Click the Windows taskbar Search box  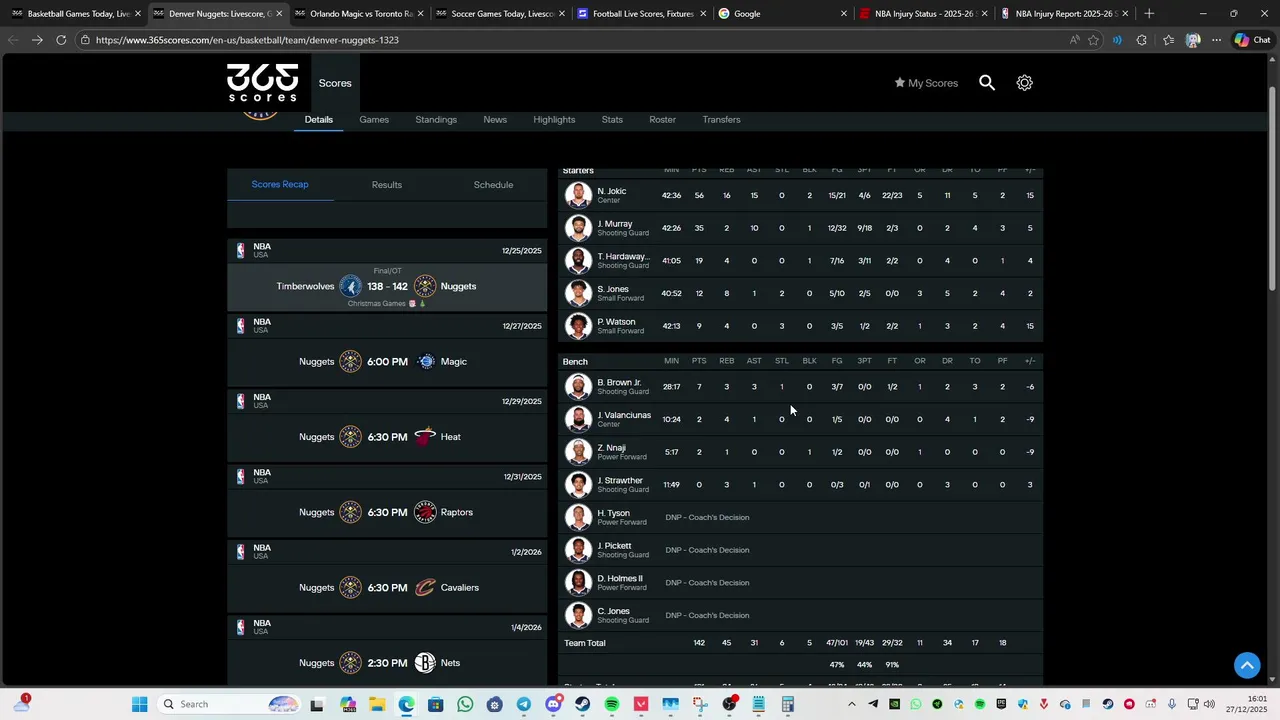(x=231, y=704)
